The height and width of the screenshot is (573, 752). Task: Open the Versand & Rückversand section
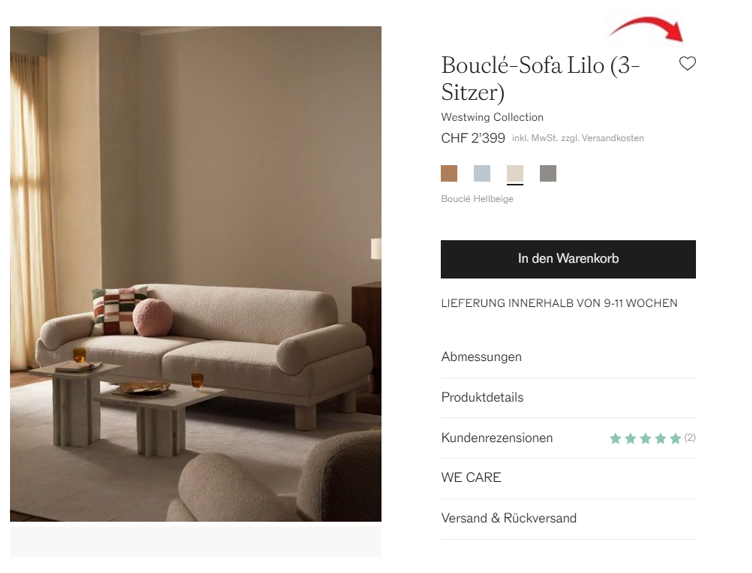tap(568, 519)
